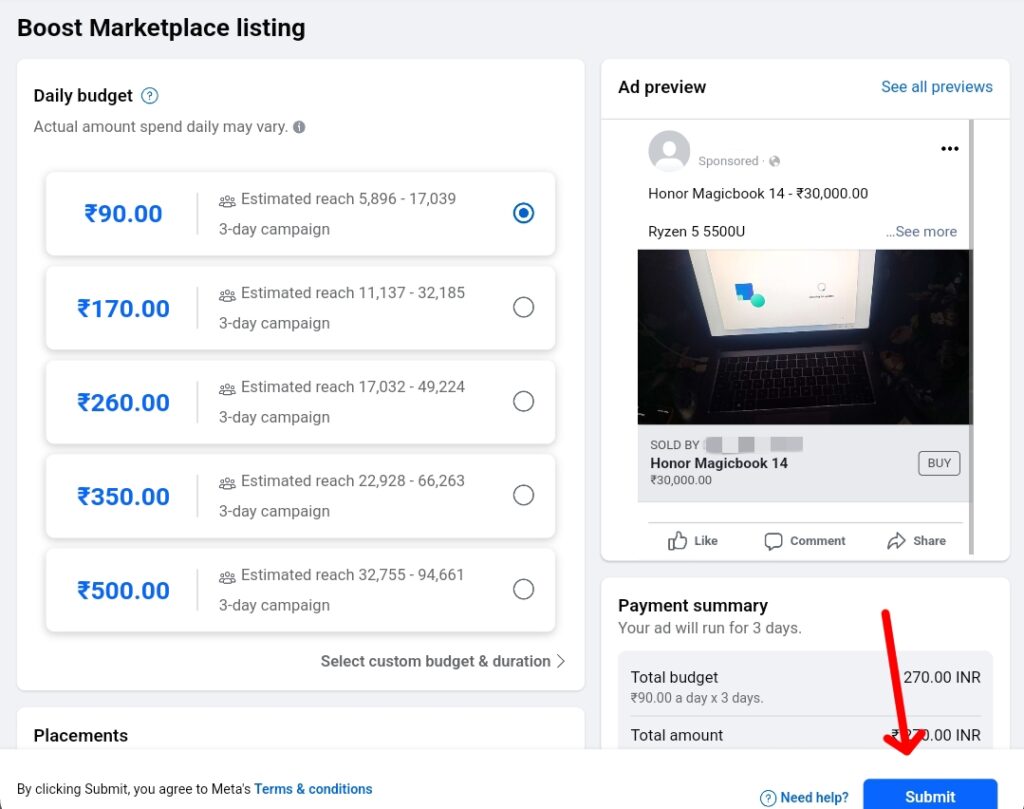This screenshot has height=809, width=1024.
Task: Click 'Estimated reach 22,928 - 66,263' text
Action: pyautogui.click(x=353, y=481)
